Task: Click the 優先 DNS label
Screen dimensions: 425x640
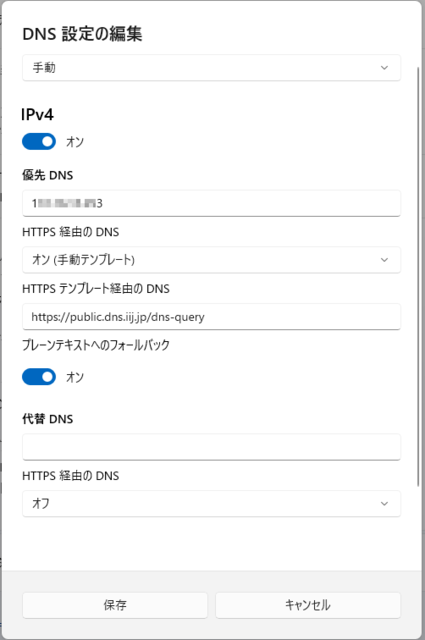Action: tap(48, 176)
